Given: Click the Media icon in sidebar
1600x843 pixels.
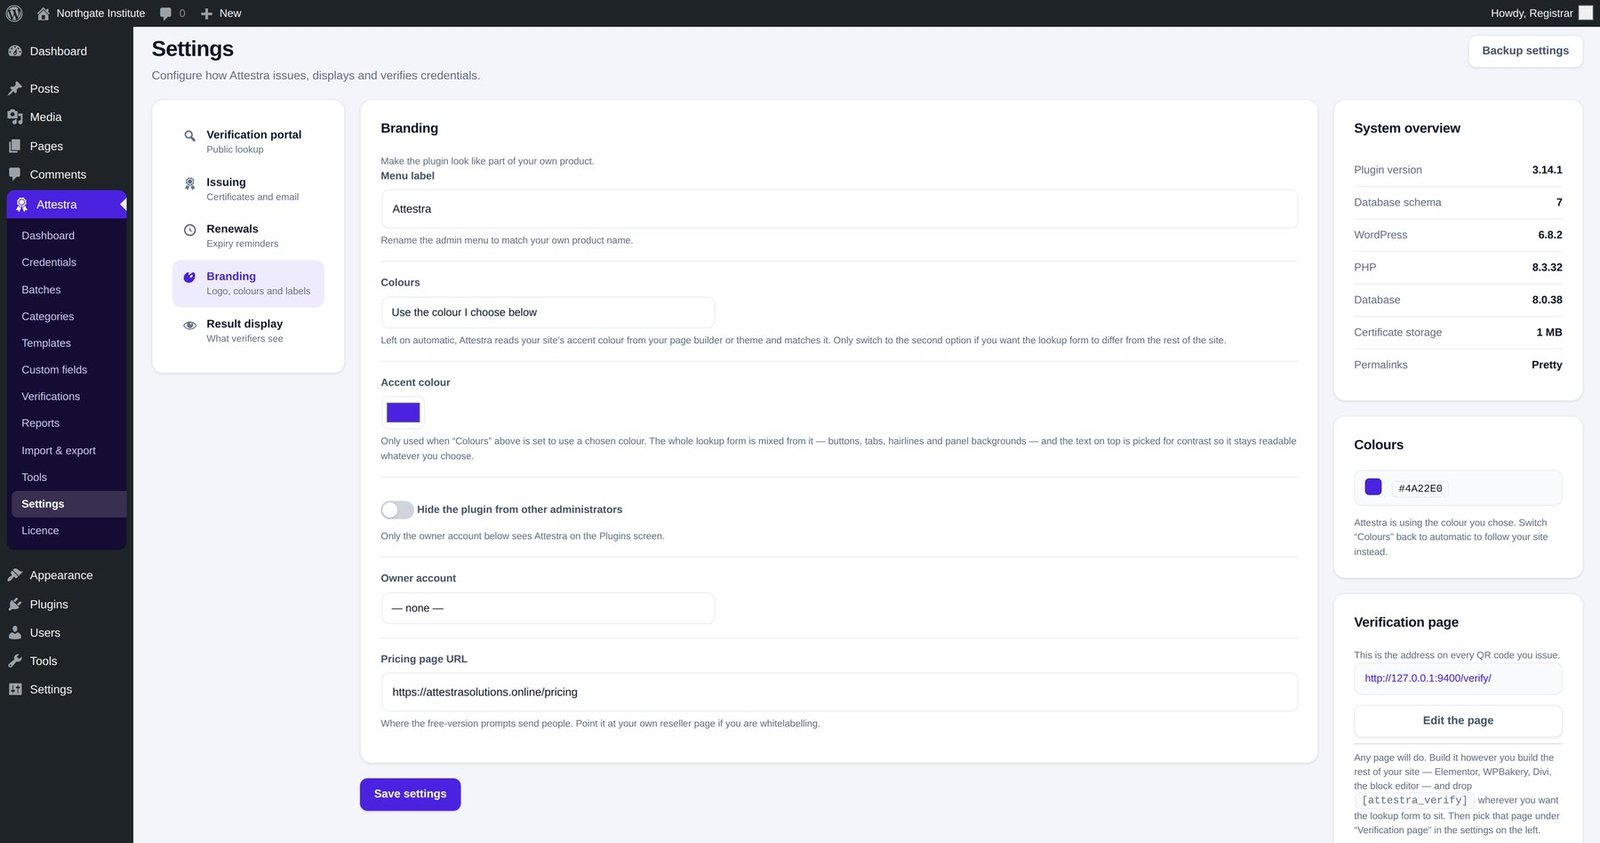Looking at the screenshot, I should tap(15, 117).
